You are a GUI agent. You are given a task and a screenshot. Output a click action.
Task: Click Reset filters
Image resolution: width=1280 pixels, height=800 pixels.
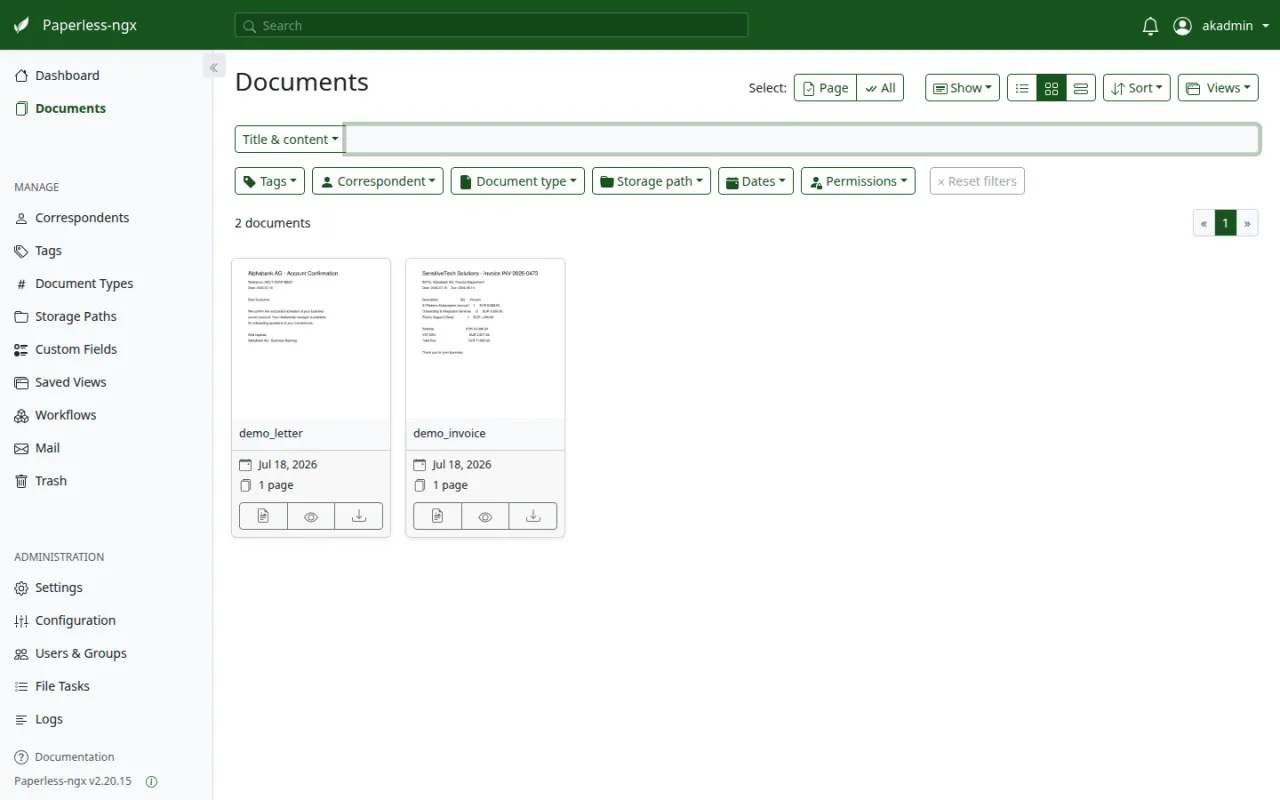coord(977,181)
